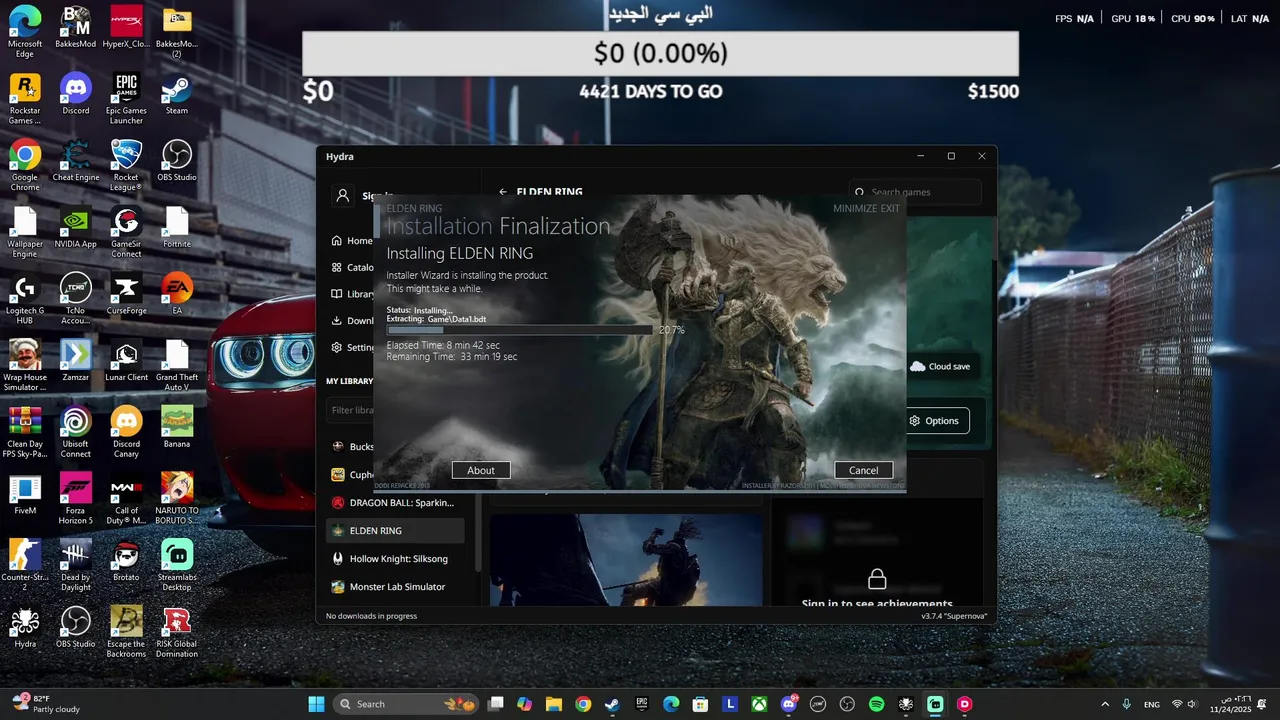The image size is (1280, 720).
Task: Open the BakkesMod desktop icon
Action: click(76, 28)
